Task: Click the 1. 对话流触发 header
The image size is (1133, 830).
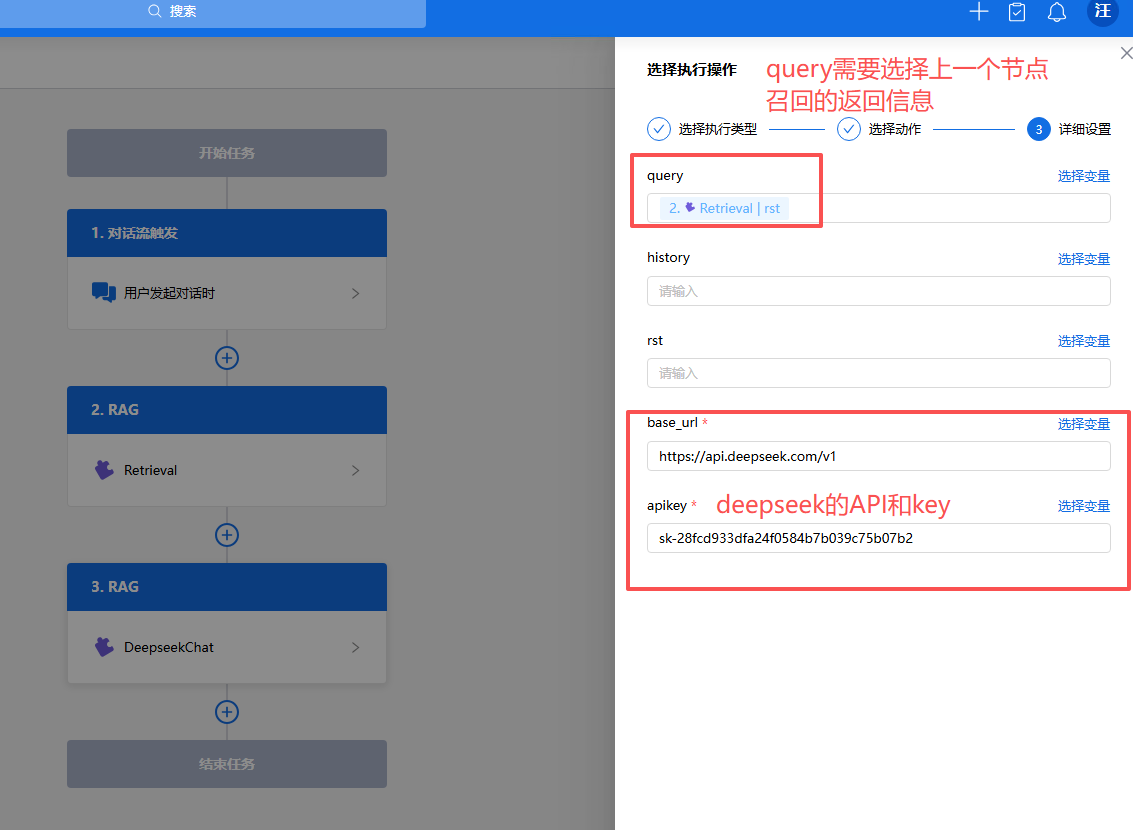Action: pos(227,233)
